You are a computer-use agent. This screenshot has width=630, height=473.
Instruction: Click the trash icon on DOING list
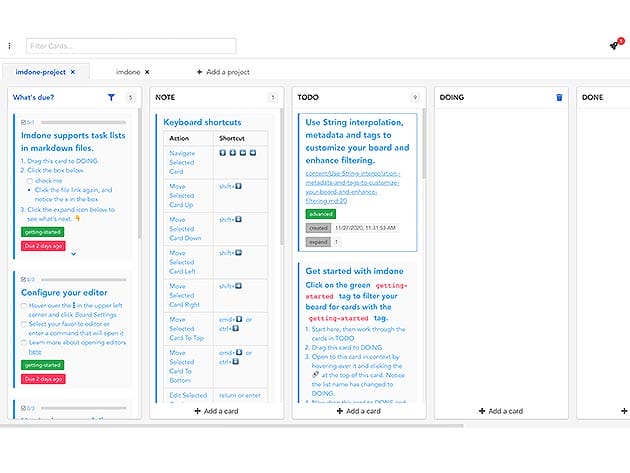pos(559,98)
